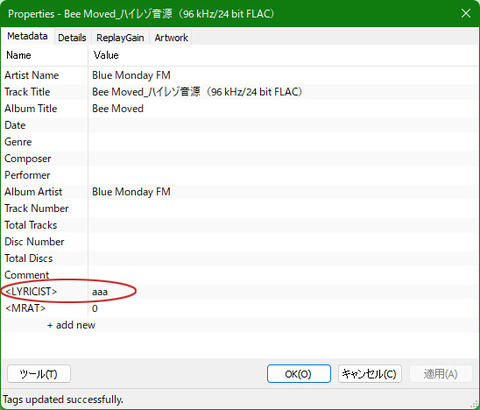This screenshot has width=480, height=410.
Task: Edit the MRAT value '0'
Action: coord(95,309)
